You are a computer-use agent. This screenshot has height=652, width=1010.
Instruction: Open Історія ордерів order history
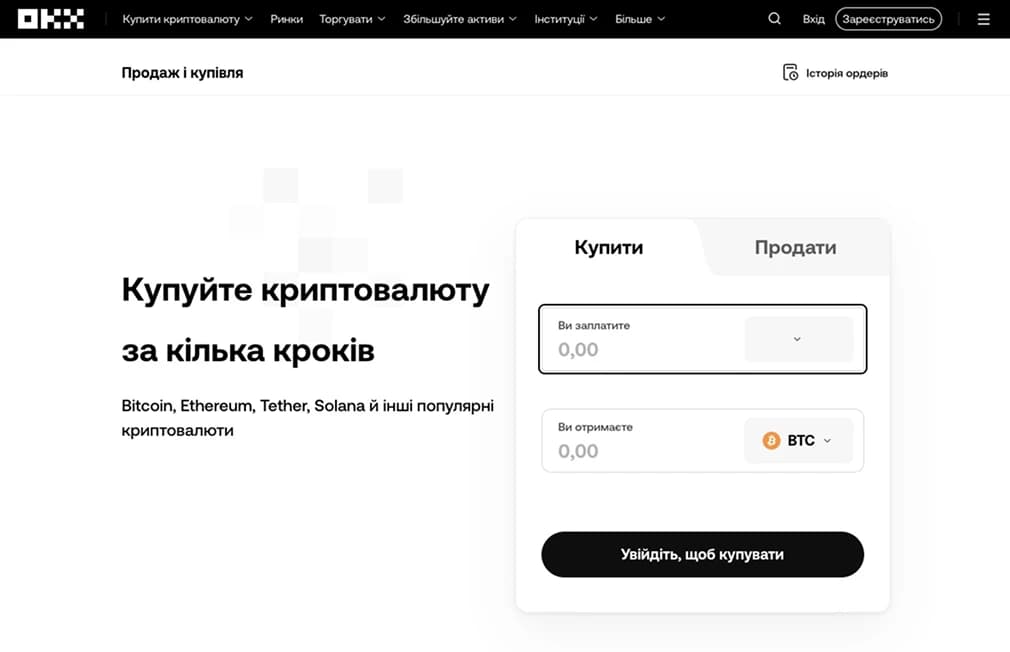(x=835, y=73)
